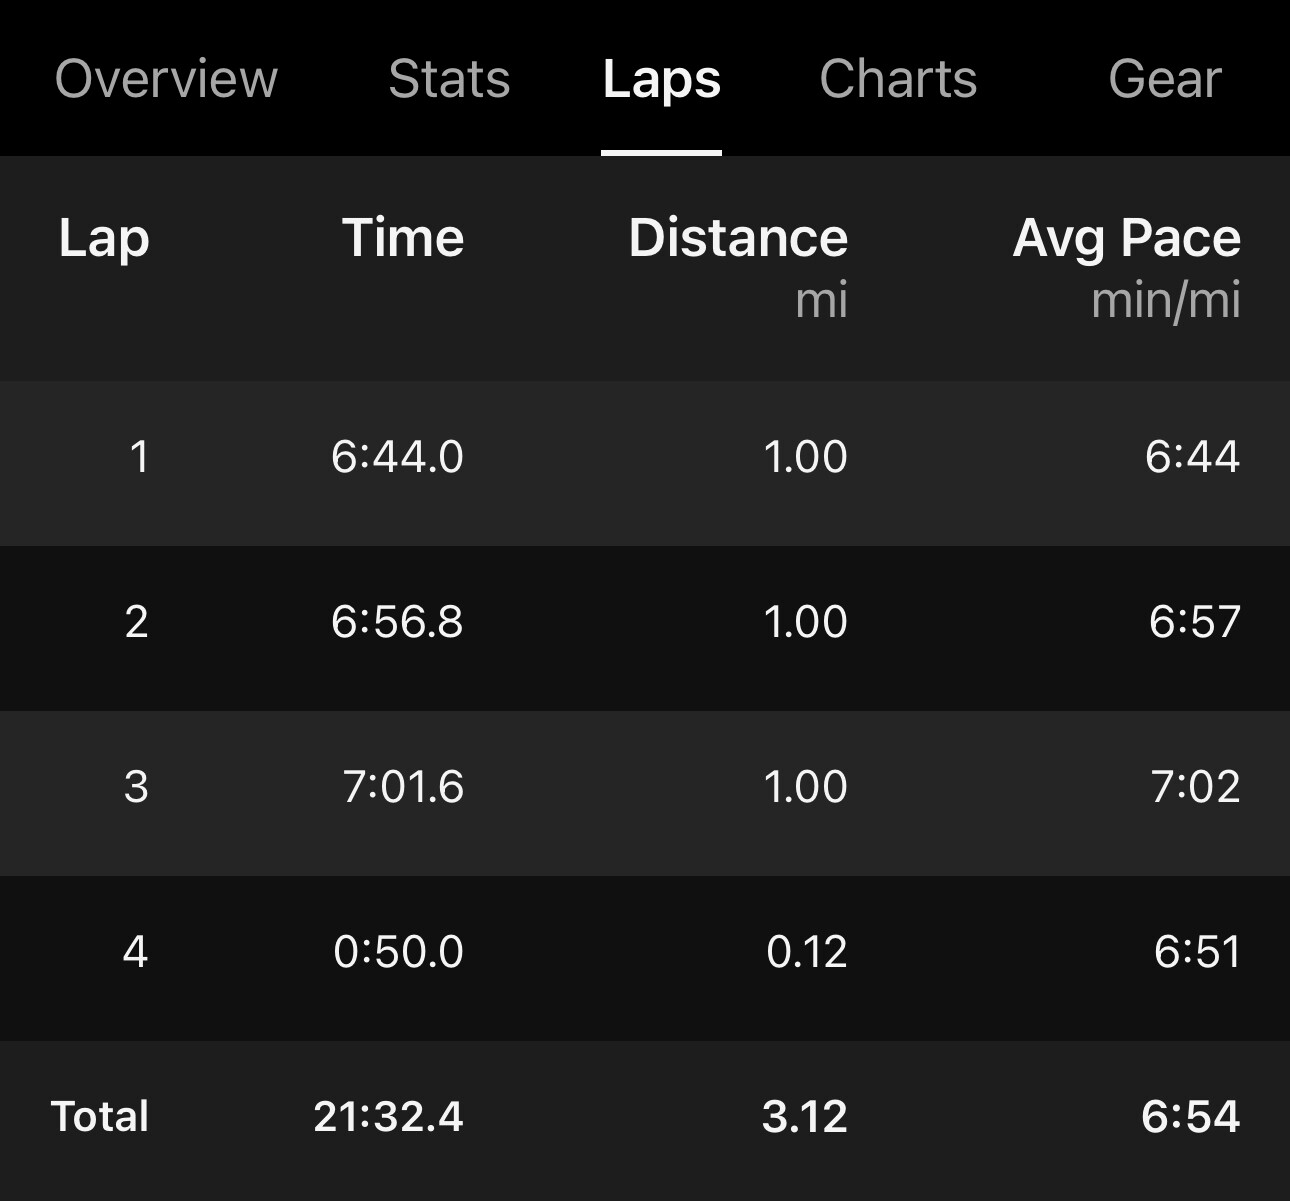Switch to the Overview tab
1290x1201 pixels.
[166, 79]
